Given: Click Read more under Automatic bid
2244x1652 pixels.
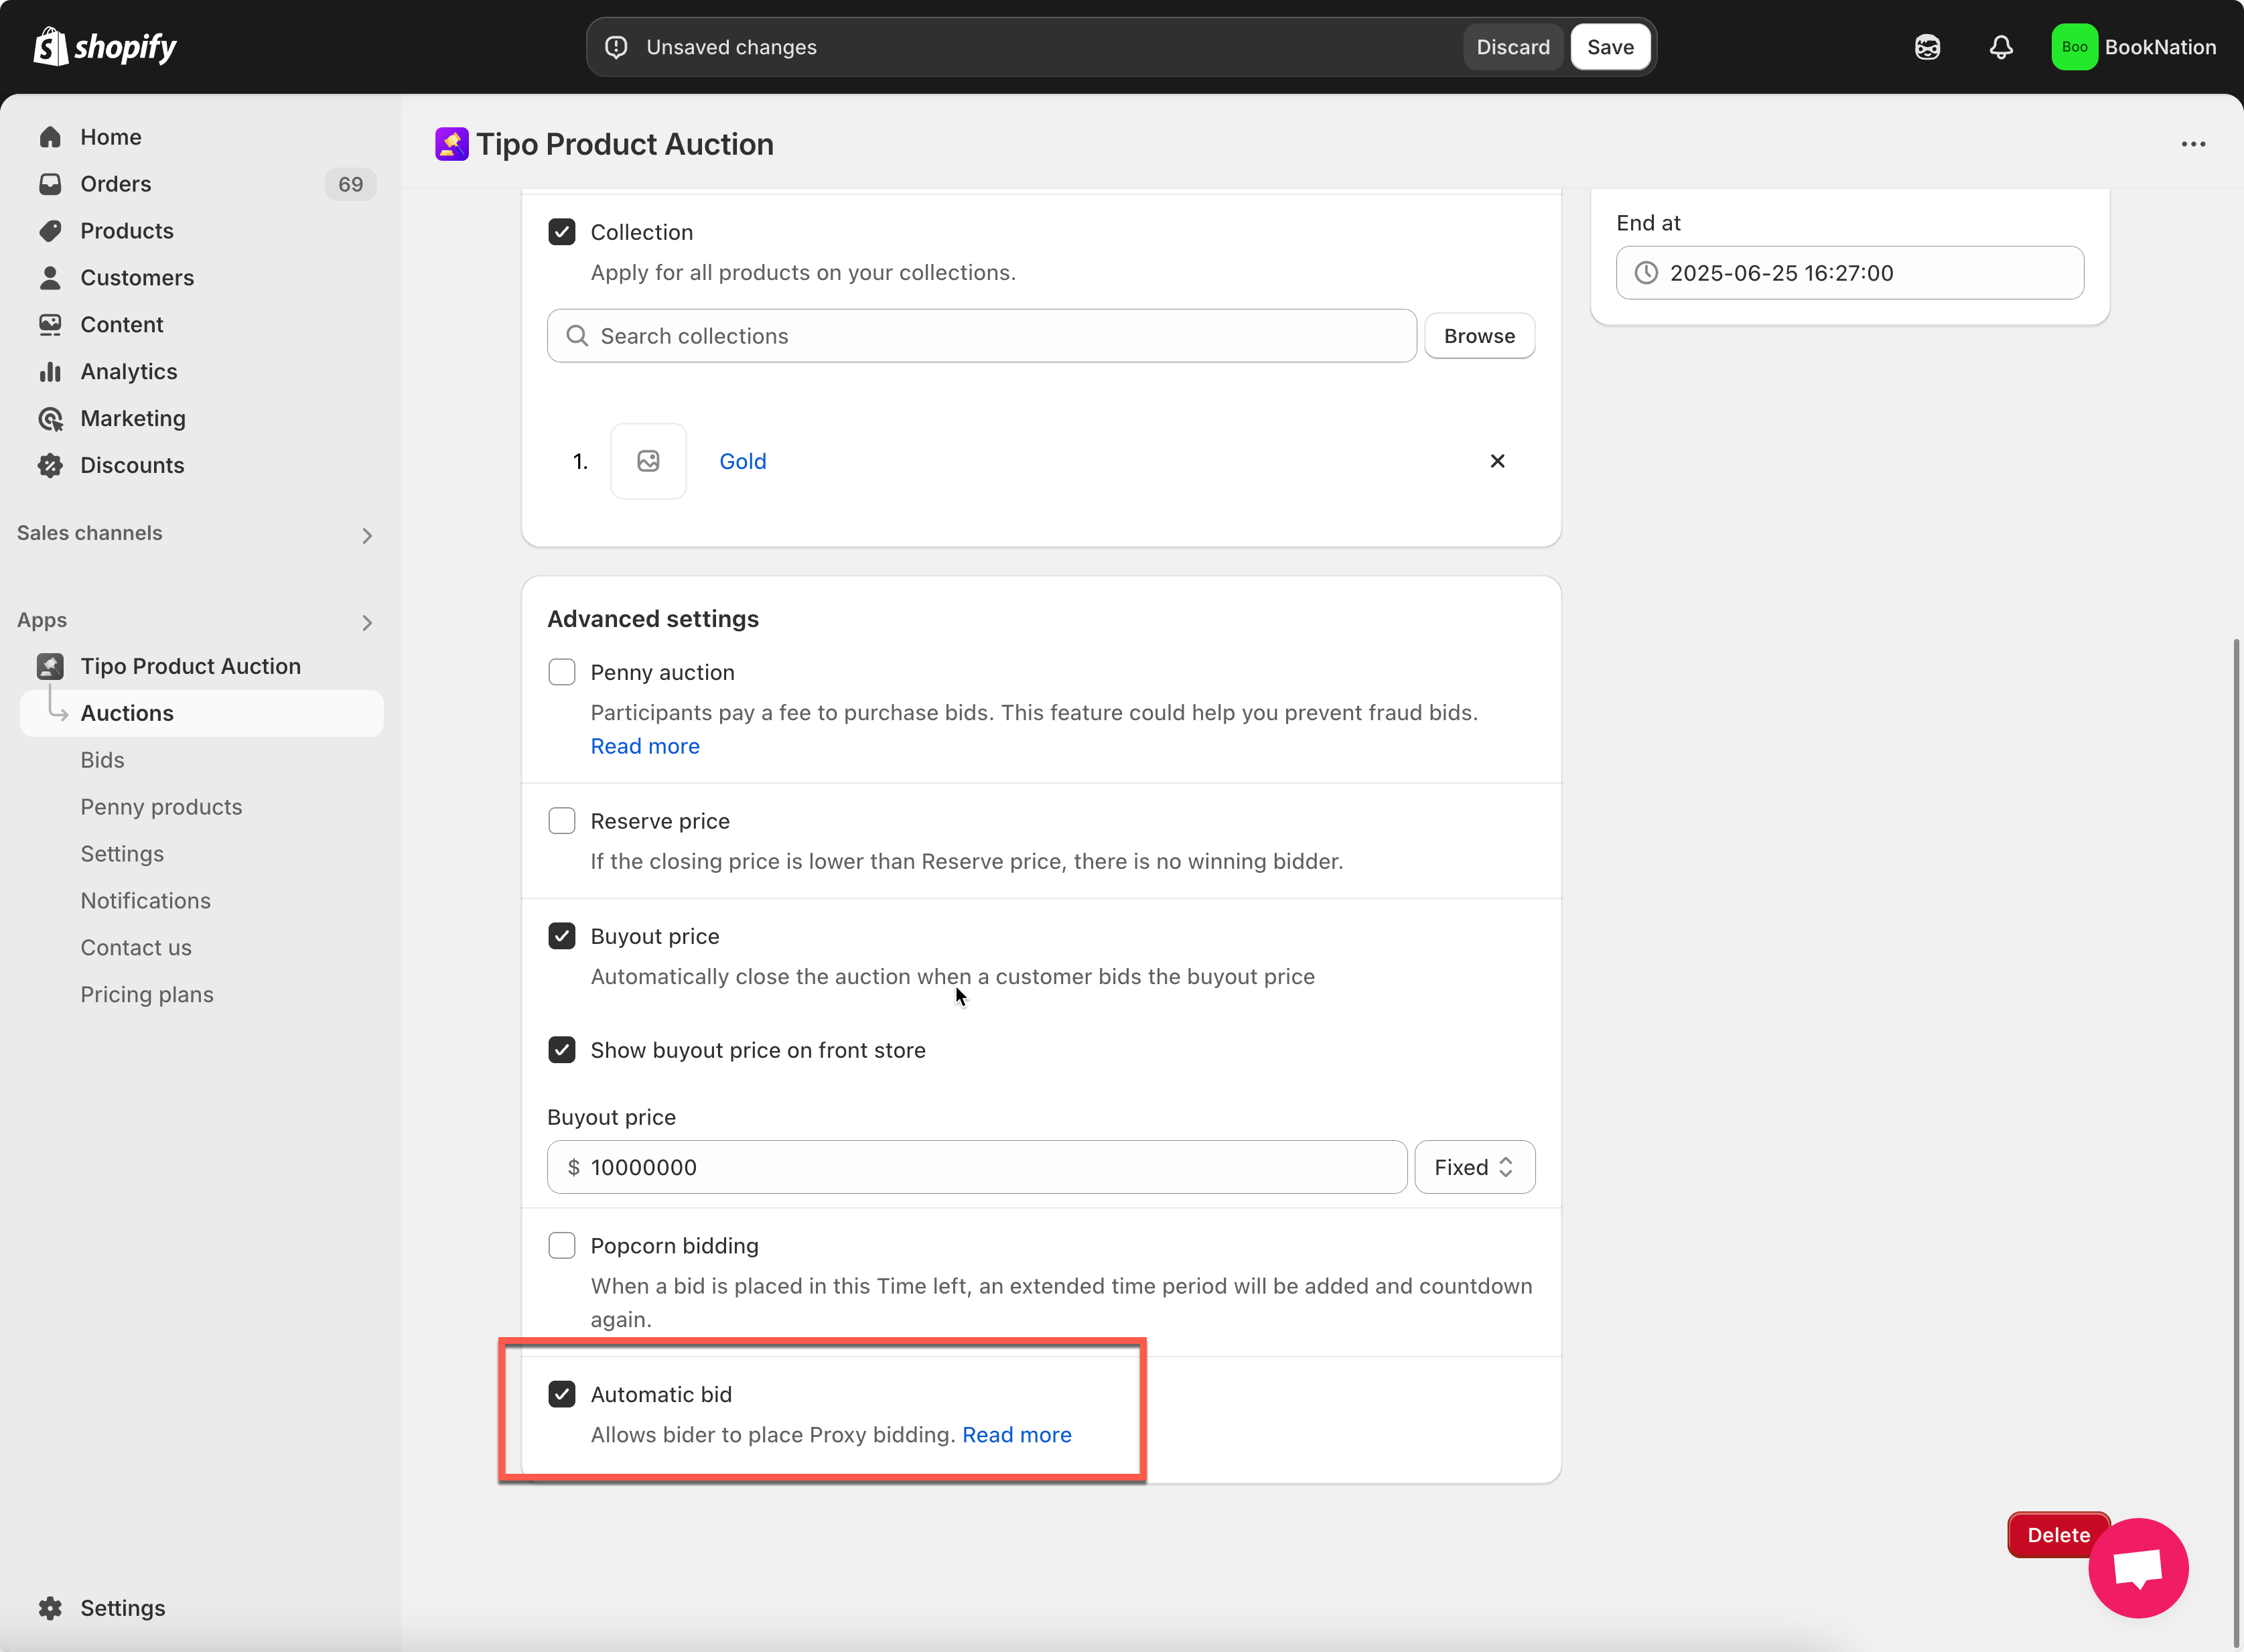Looking at the screenshot, I should (1016, 1435).
